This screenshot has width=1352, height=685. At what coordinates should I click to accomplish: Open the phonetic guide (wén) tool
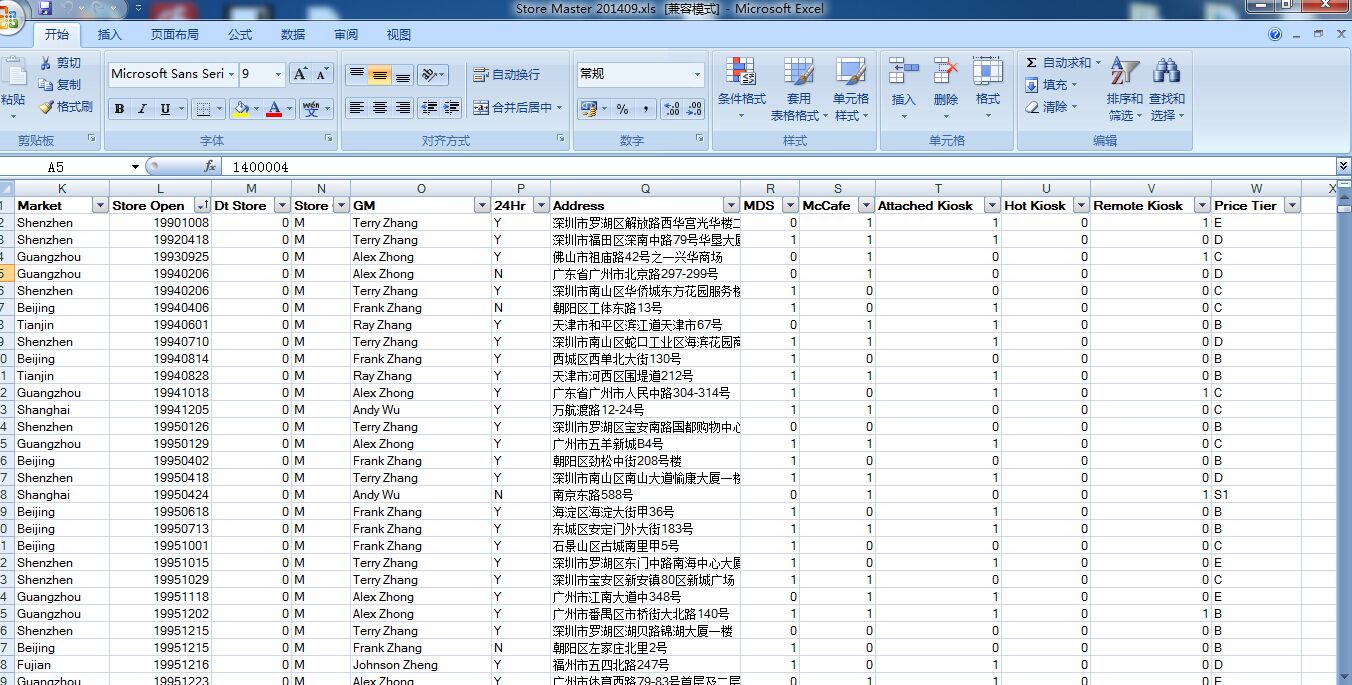[311, 109]
